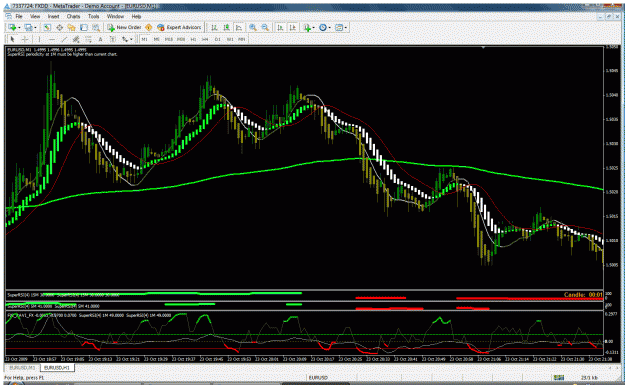This screenshot has width=625, height=385.
Task: Select the Fibonacci Retracement tool
Action: 88,39
